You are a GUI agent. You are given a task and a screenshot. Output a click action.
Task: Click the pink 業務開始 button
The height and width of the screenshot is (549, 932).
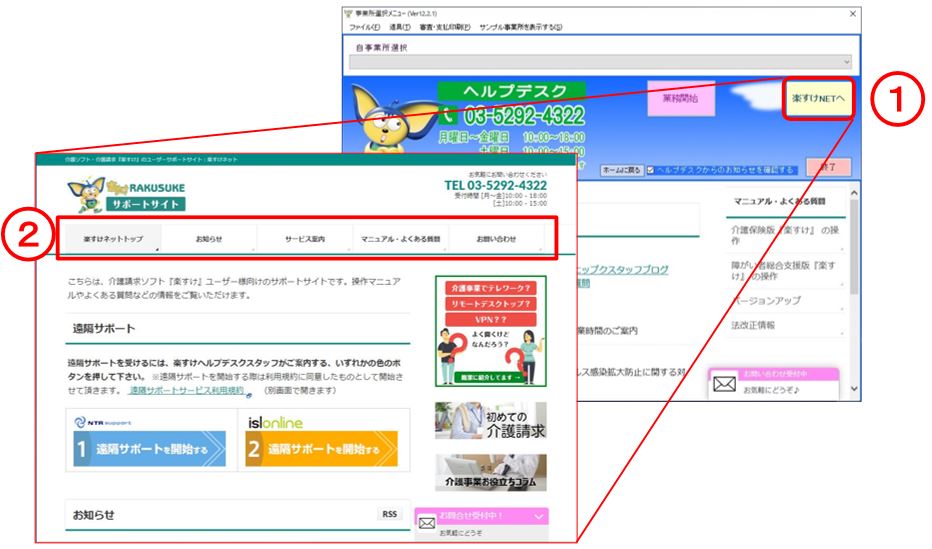[681, 98]
